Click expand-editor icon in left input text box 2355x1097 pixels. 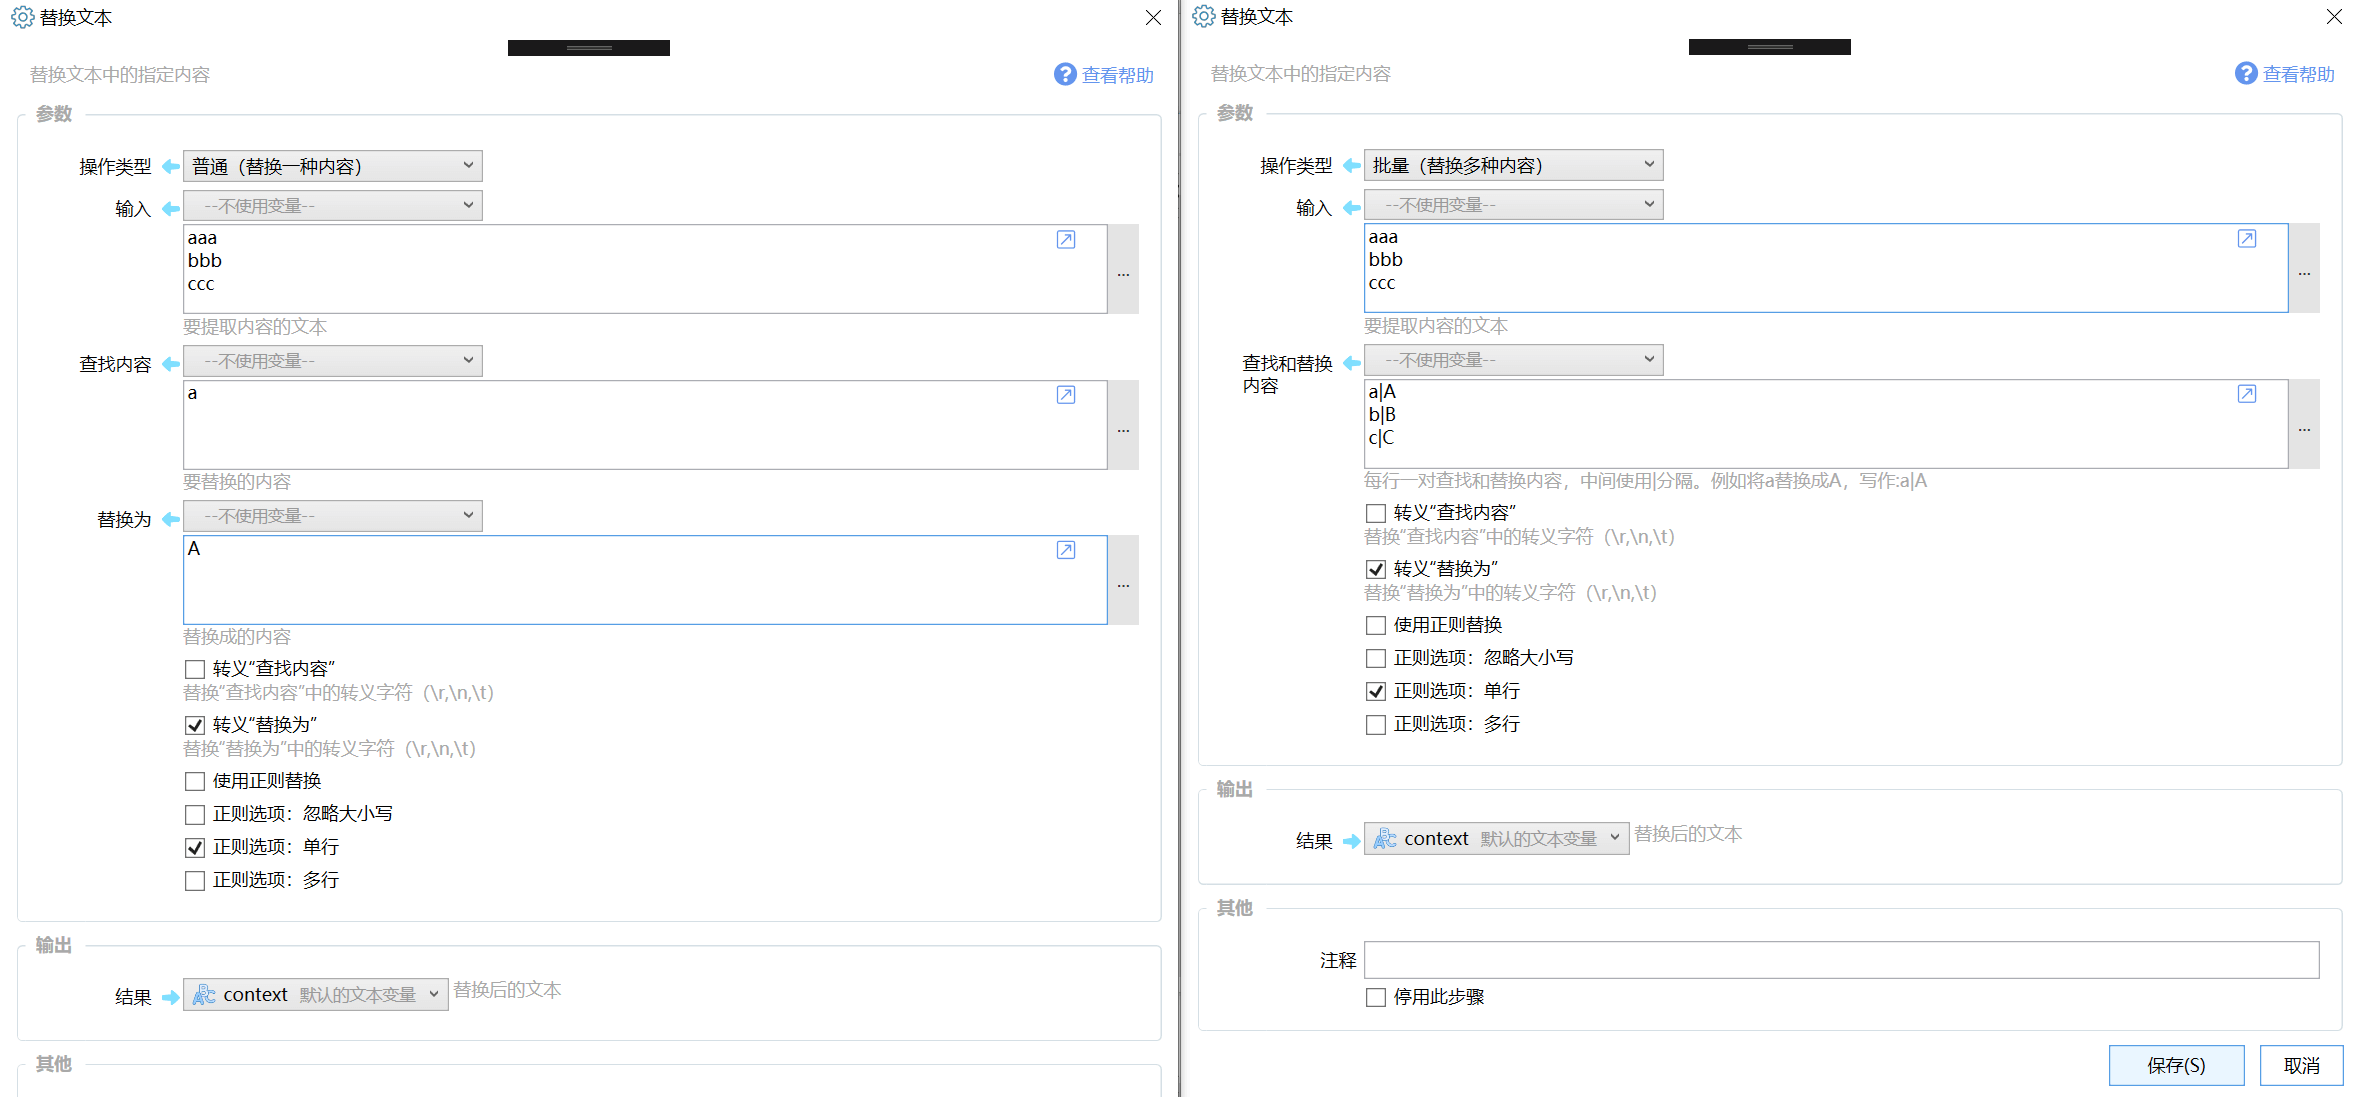tap(1066, 240)
